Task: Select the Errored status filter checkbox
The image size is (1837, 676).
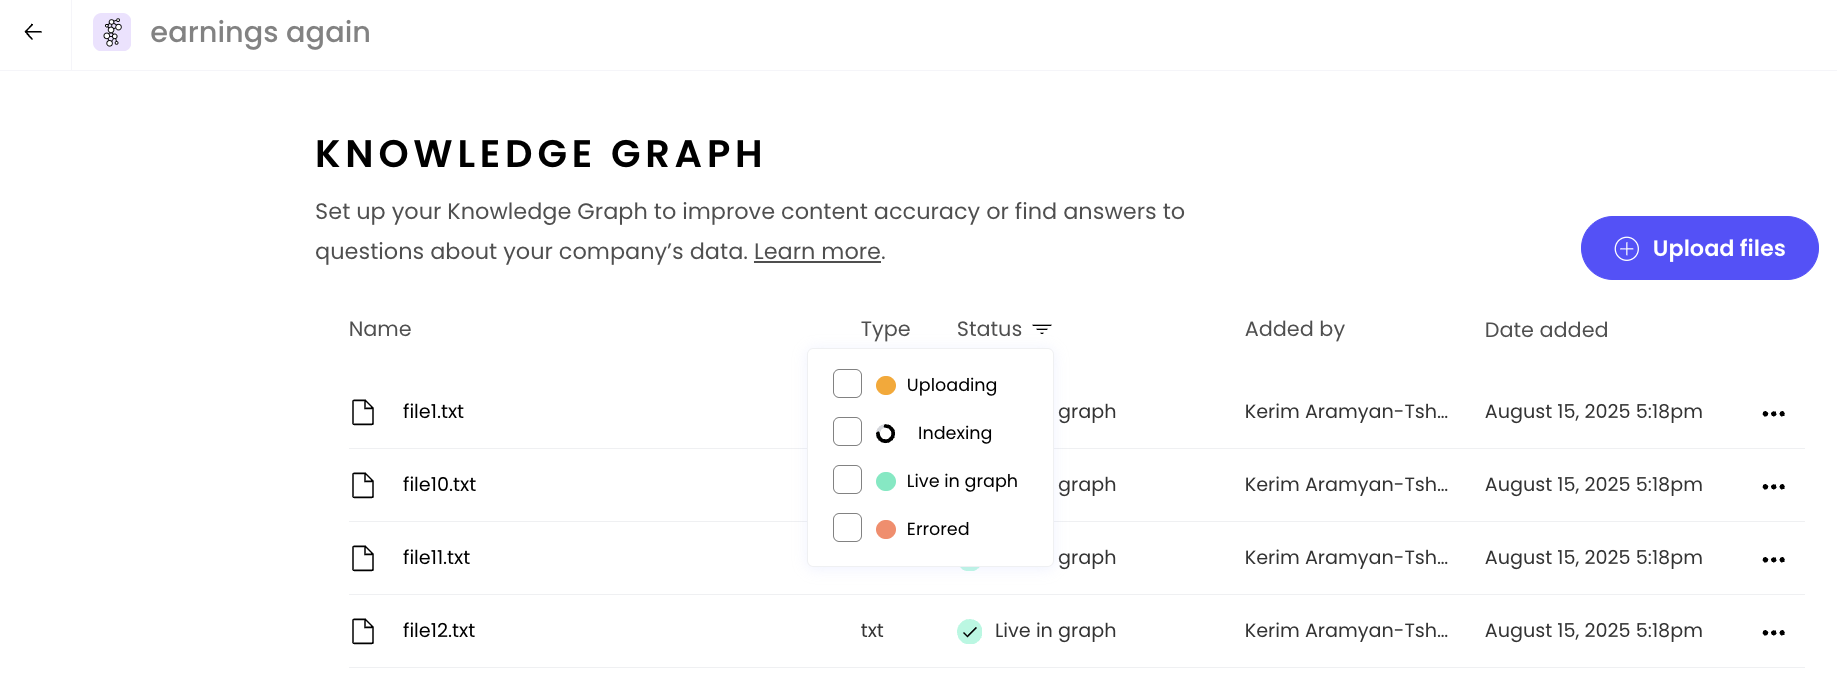Action: point(847,528)
